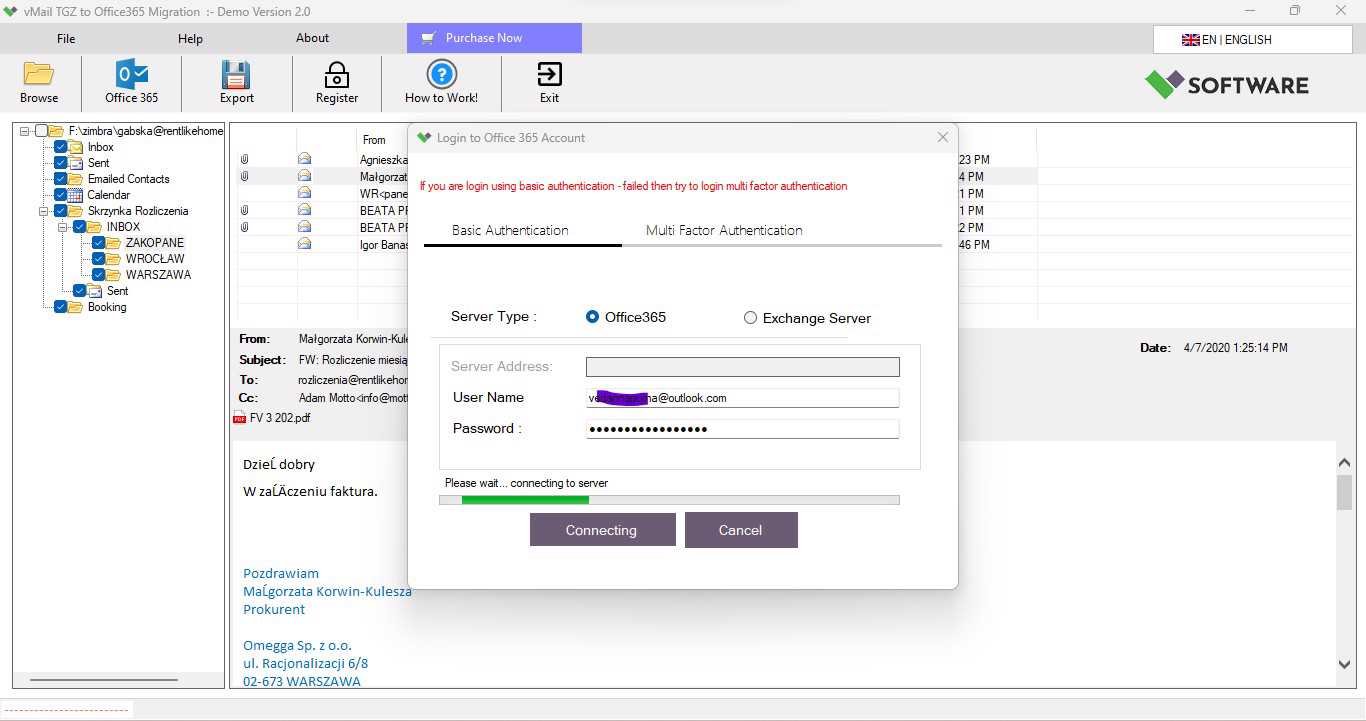Open the Help menu
1366x721 pixels.
tap(190, 39)
